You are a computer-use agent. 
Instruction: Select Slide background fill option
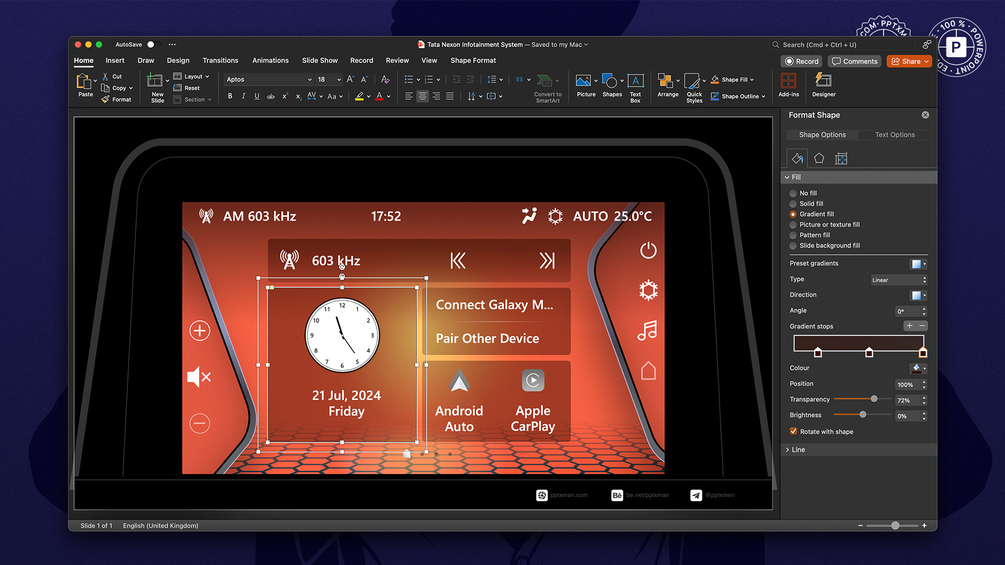(793, 245)
